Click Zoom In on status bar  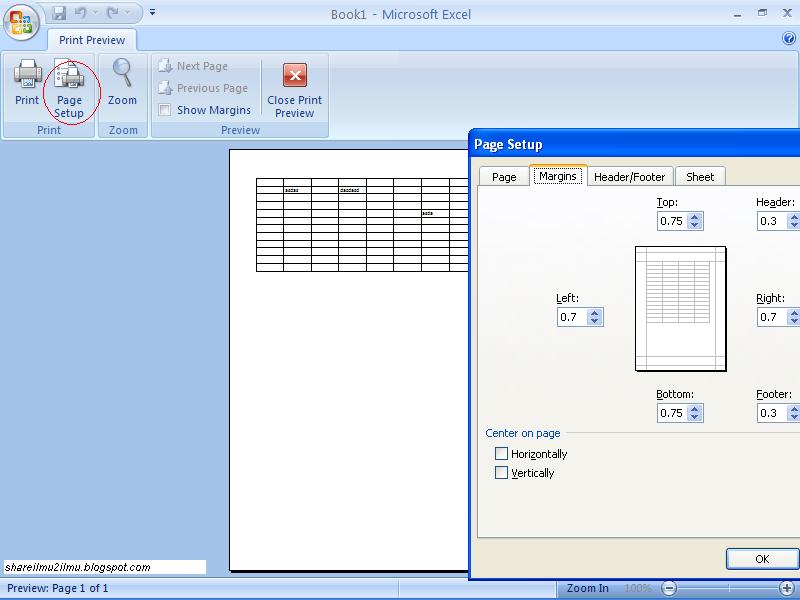pos(588,588)
